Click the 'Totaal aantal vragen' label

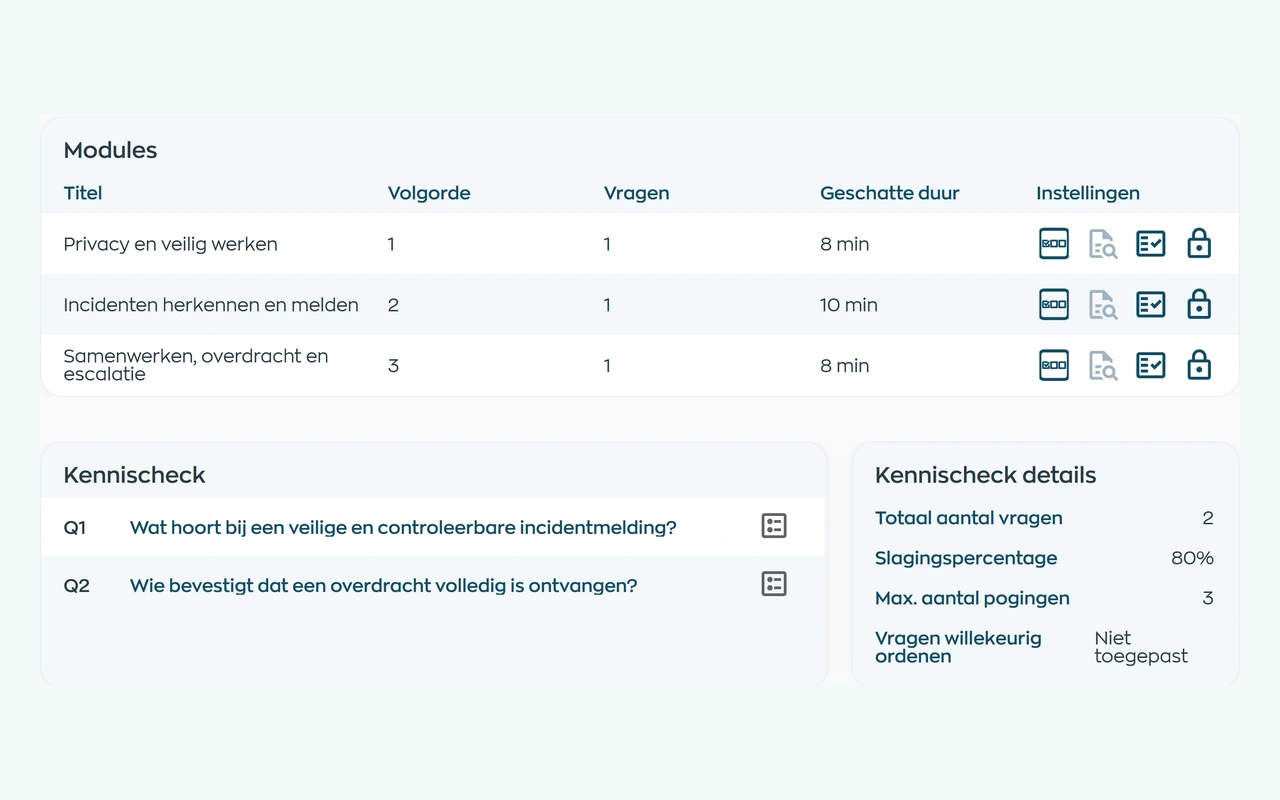[x=969, y=518]
